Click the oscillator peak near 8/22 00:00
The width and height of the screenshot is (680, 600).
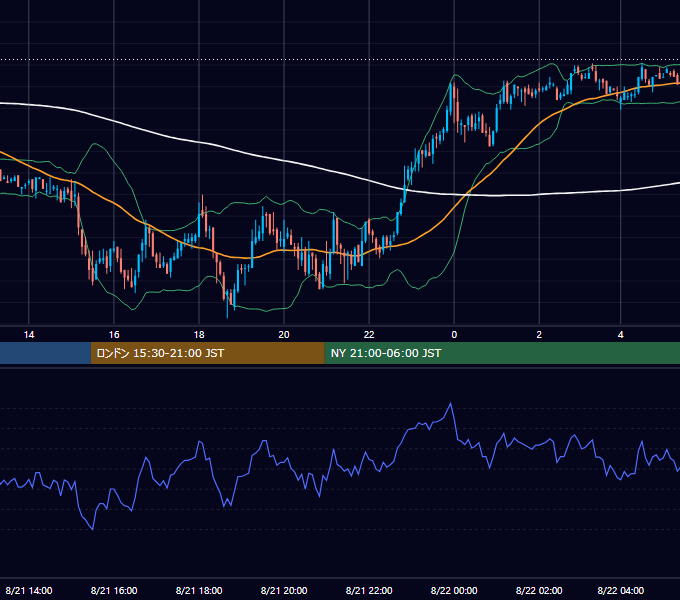pos(451,404)
